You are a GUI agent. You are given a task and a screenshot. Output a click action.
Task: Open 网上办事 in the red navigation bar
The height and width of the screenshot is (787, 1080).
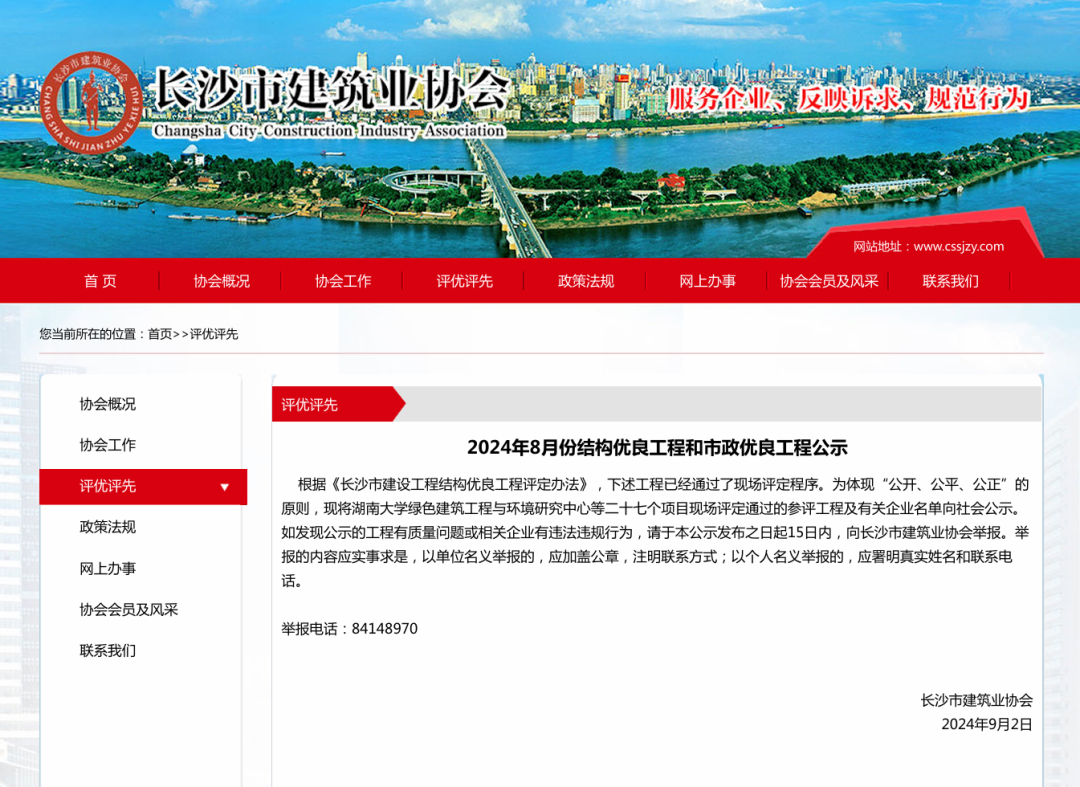(x=708, y=281)
